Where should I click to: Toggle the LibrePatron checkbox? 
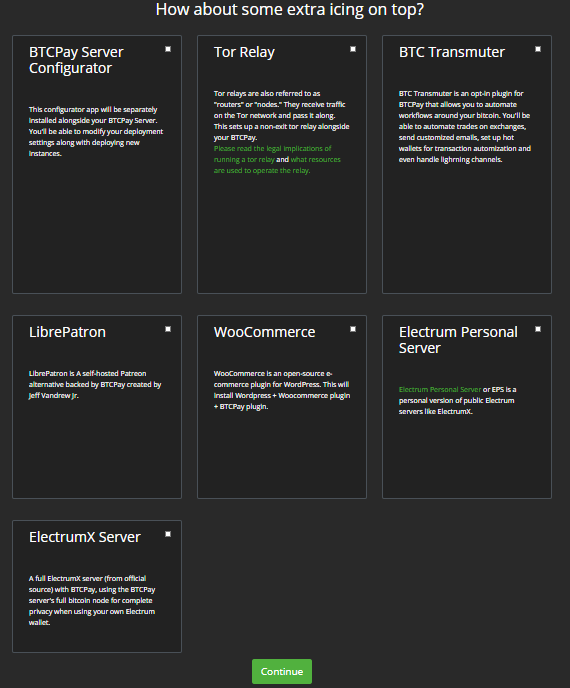(168, 329)
